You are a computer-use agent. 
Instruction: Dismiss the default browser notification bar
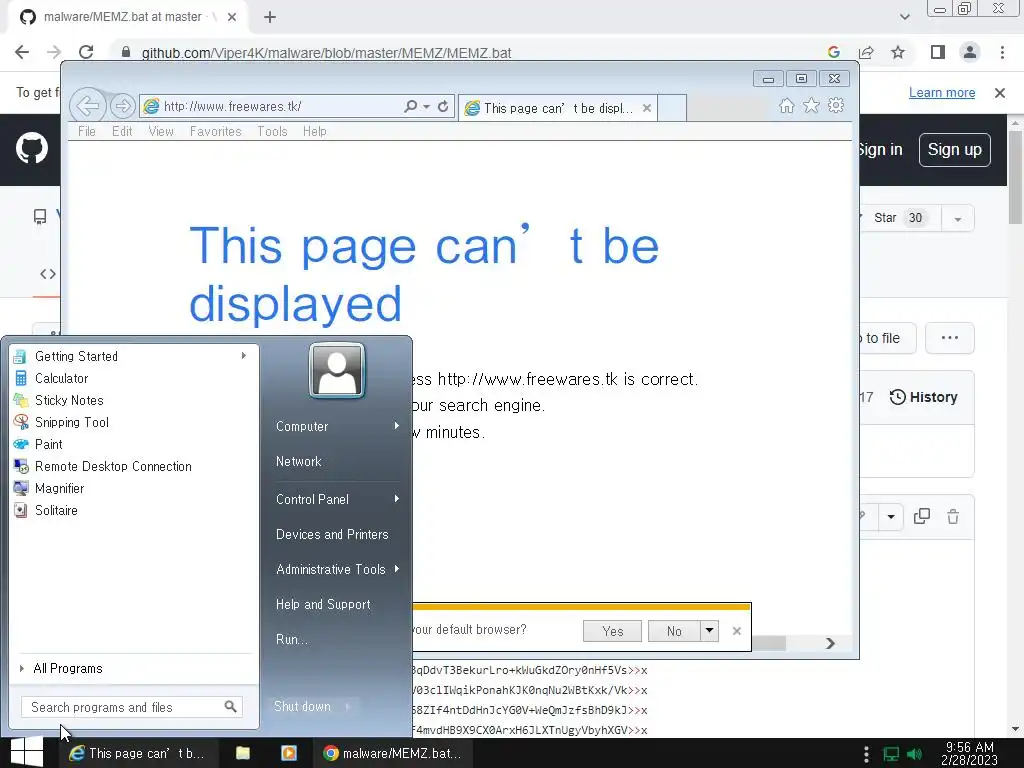pos(737,631)
